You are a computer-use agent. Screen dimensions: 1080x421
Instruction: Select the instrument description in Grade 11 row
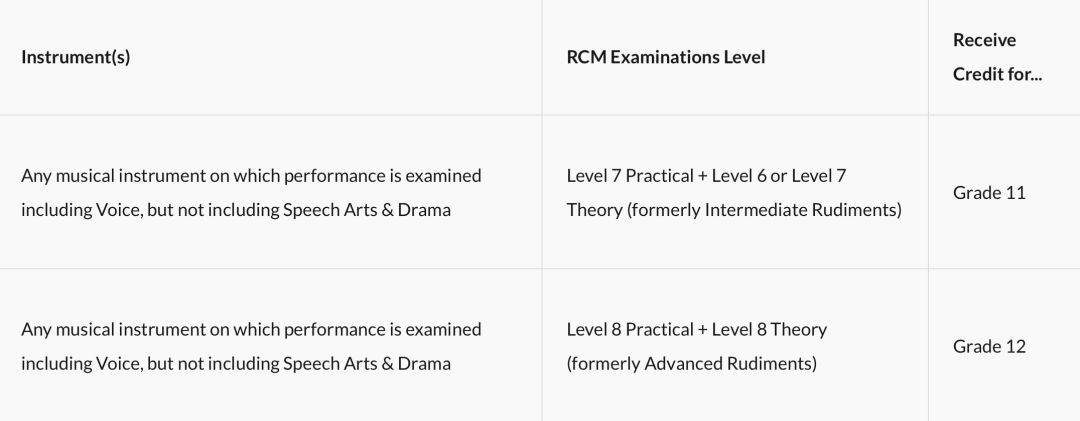click(251, 192)
